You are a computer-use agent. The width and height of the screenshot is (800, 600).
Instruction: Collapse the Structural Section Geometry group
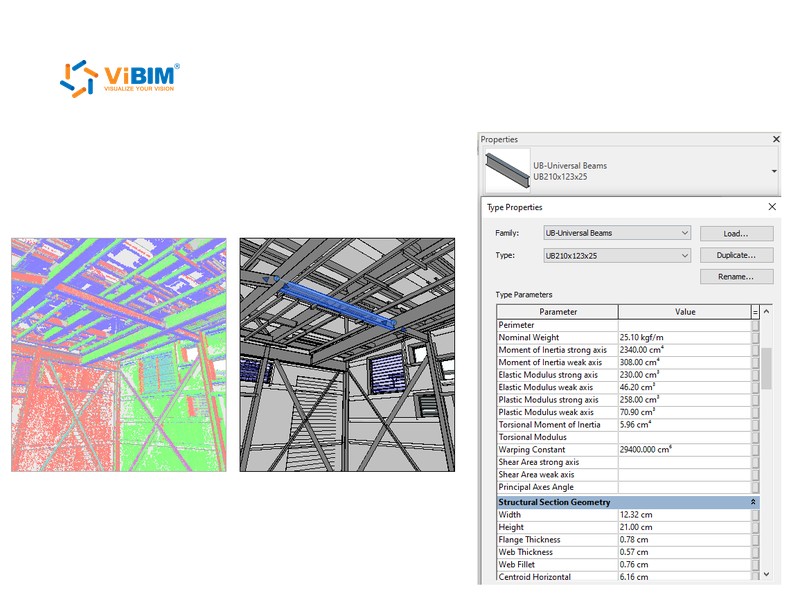(753, 502)
